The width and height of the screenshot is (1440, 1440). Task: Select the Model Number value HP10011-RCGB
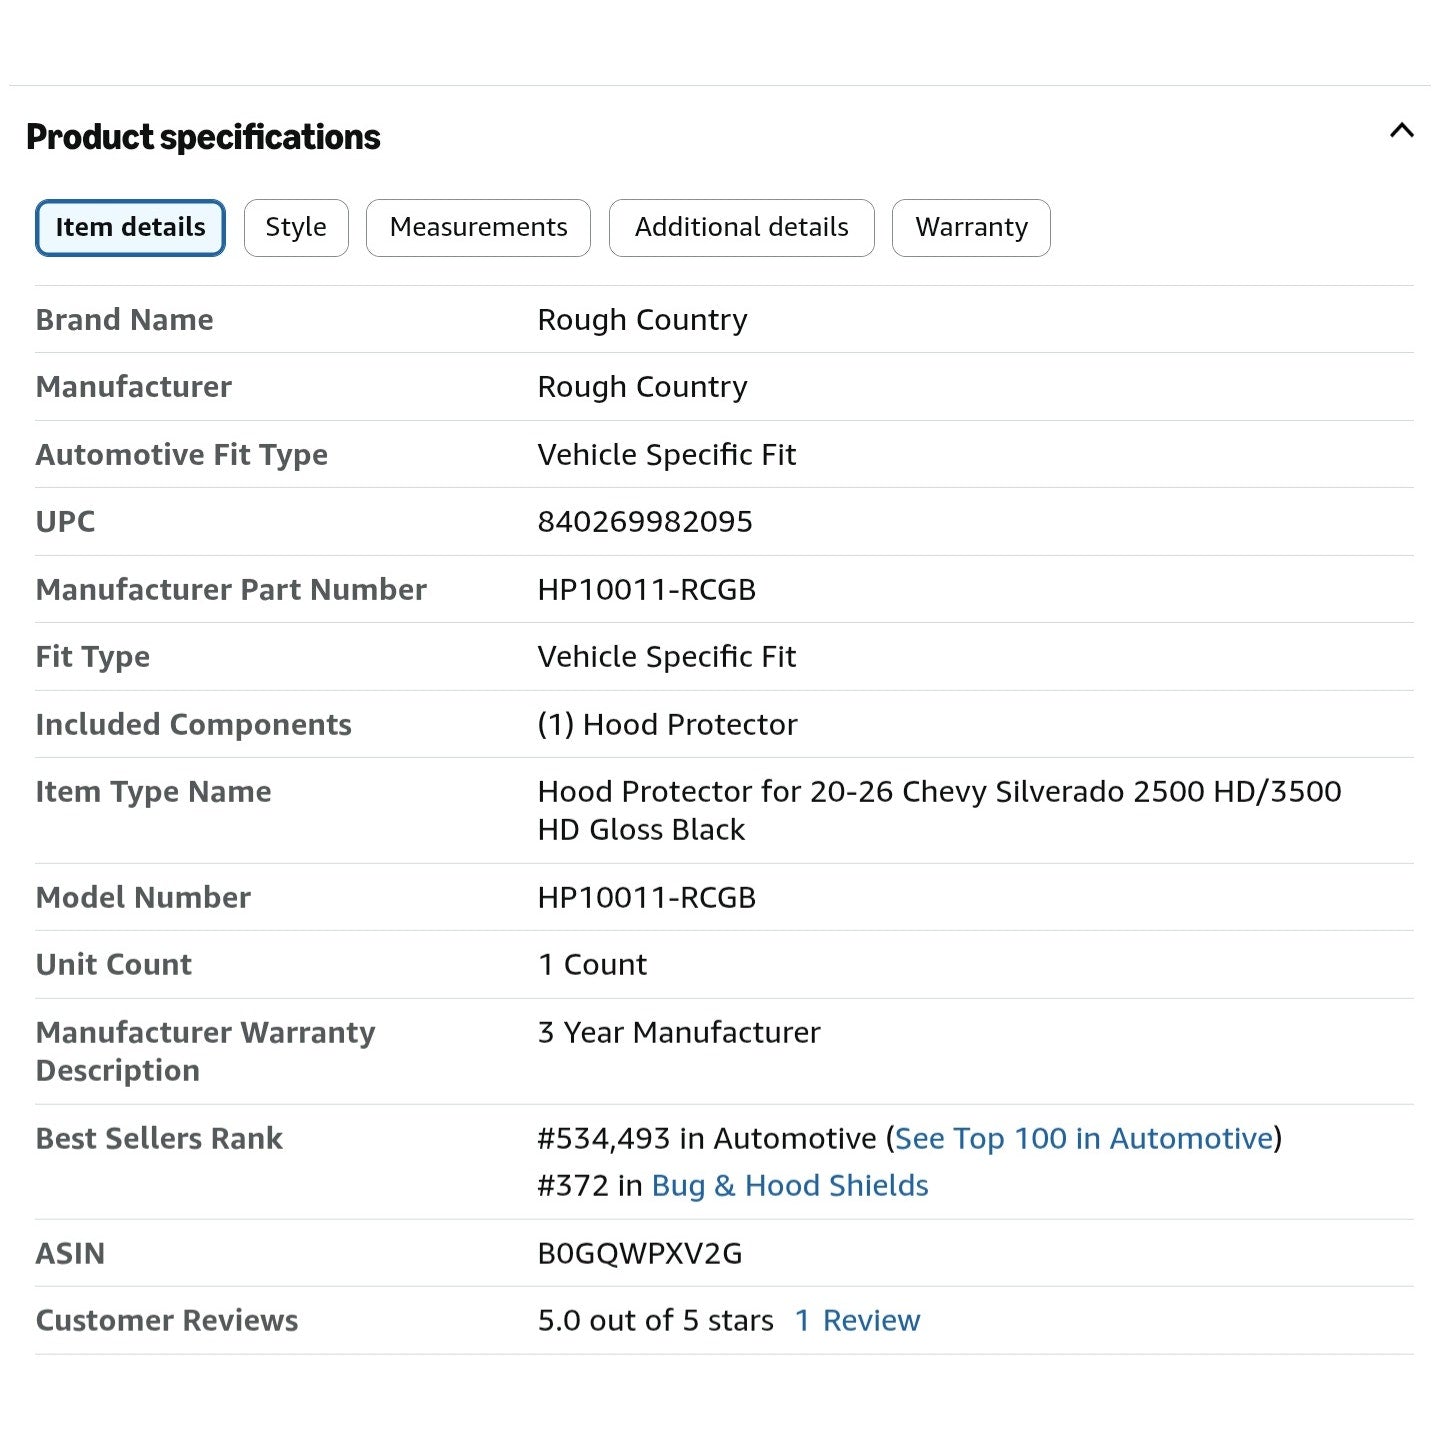click(647, 898)
